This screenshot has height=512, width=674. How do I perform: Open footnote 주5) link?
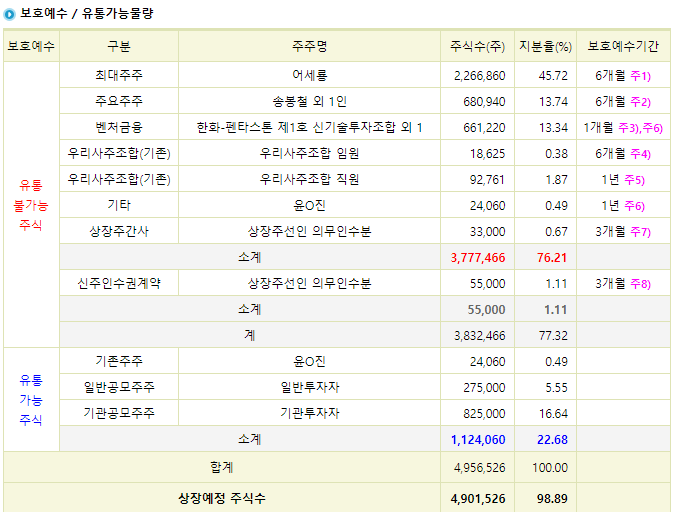click(634, 180)
